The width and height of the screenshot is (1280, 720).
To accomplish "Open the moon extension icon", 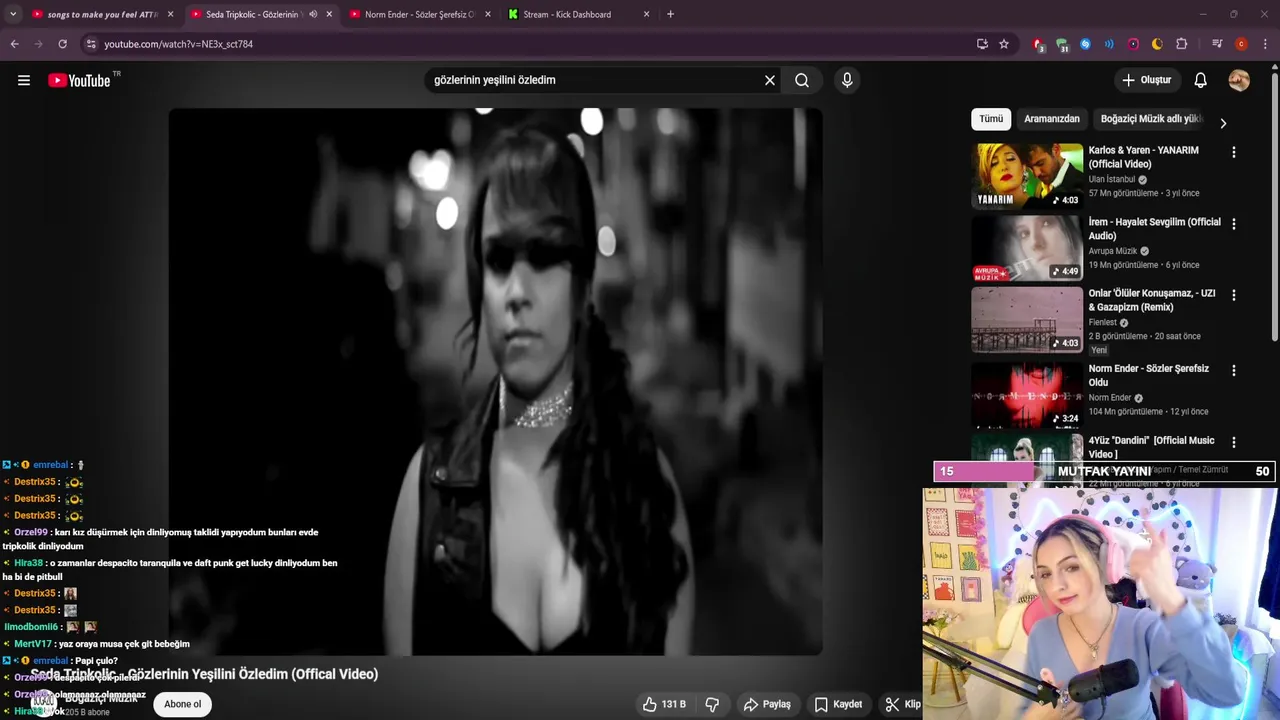I will [x=1157, y=44].
